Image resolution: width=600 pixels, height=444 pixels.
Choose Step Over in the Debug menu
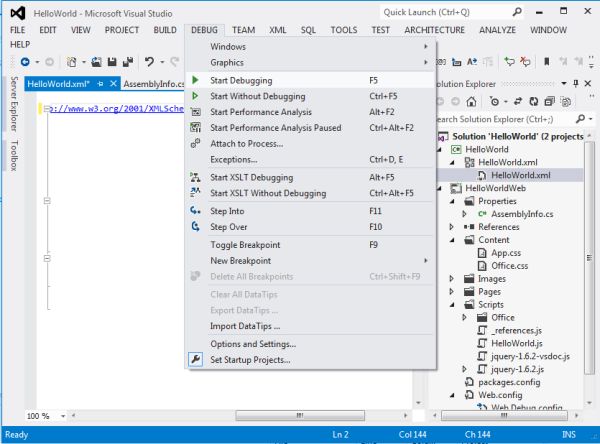point(310,227)
